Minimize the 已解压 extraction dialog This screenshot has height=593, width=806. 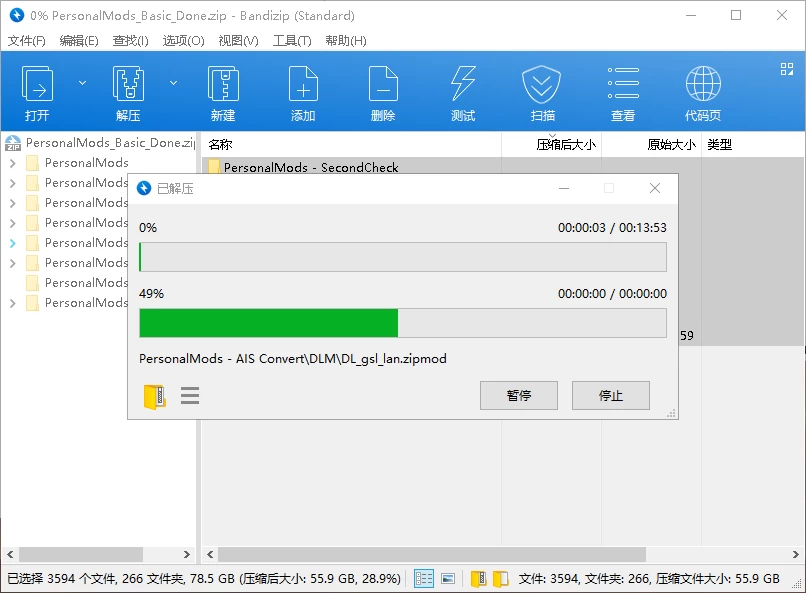(564, 188)
